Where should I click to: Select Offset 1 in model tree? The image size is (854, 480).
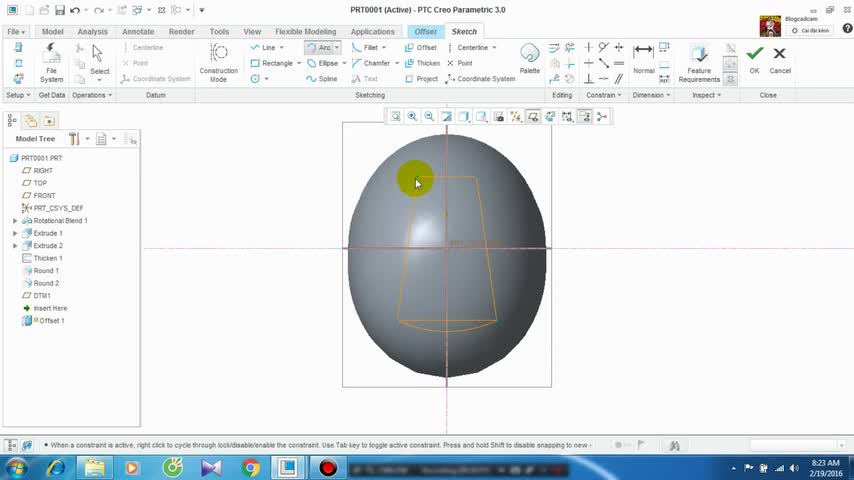44,321
